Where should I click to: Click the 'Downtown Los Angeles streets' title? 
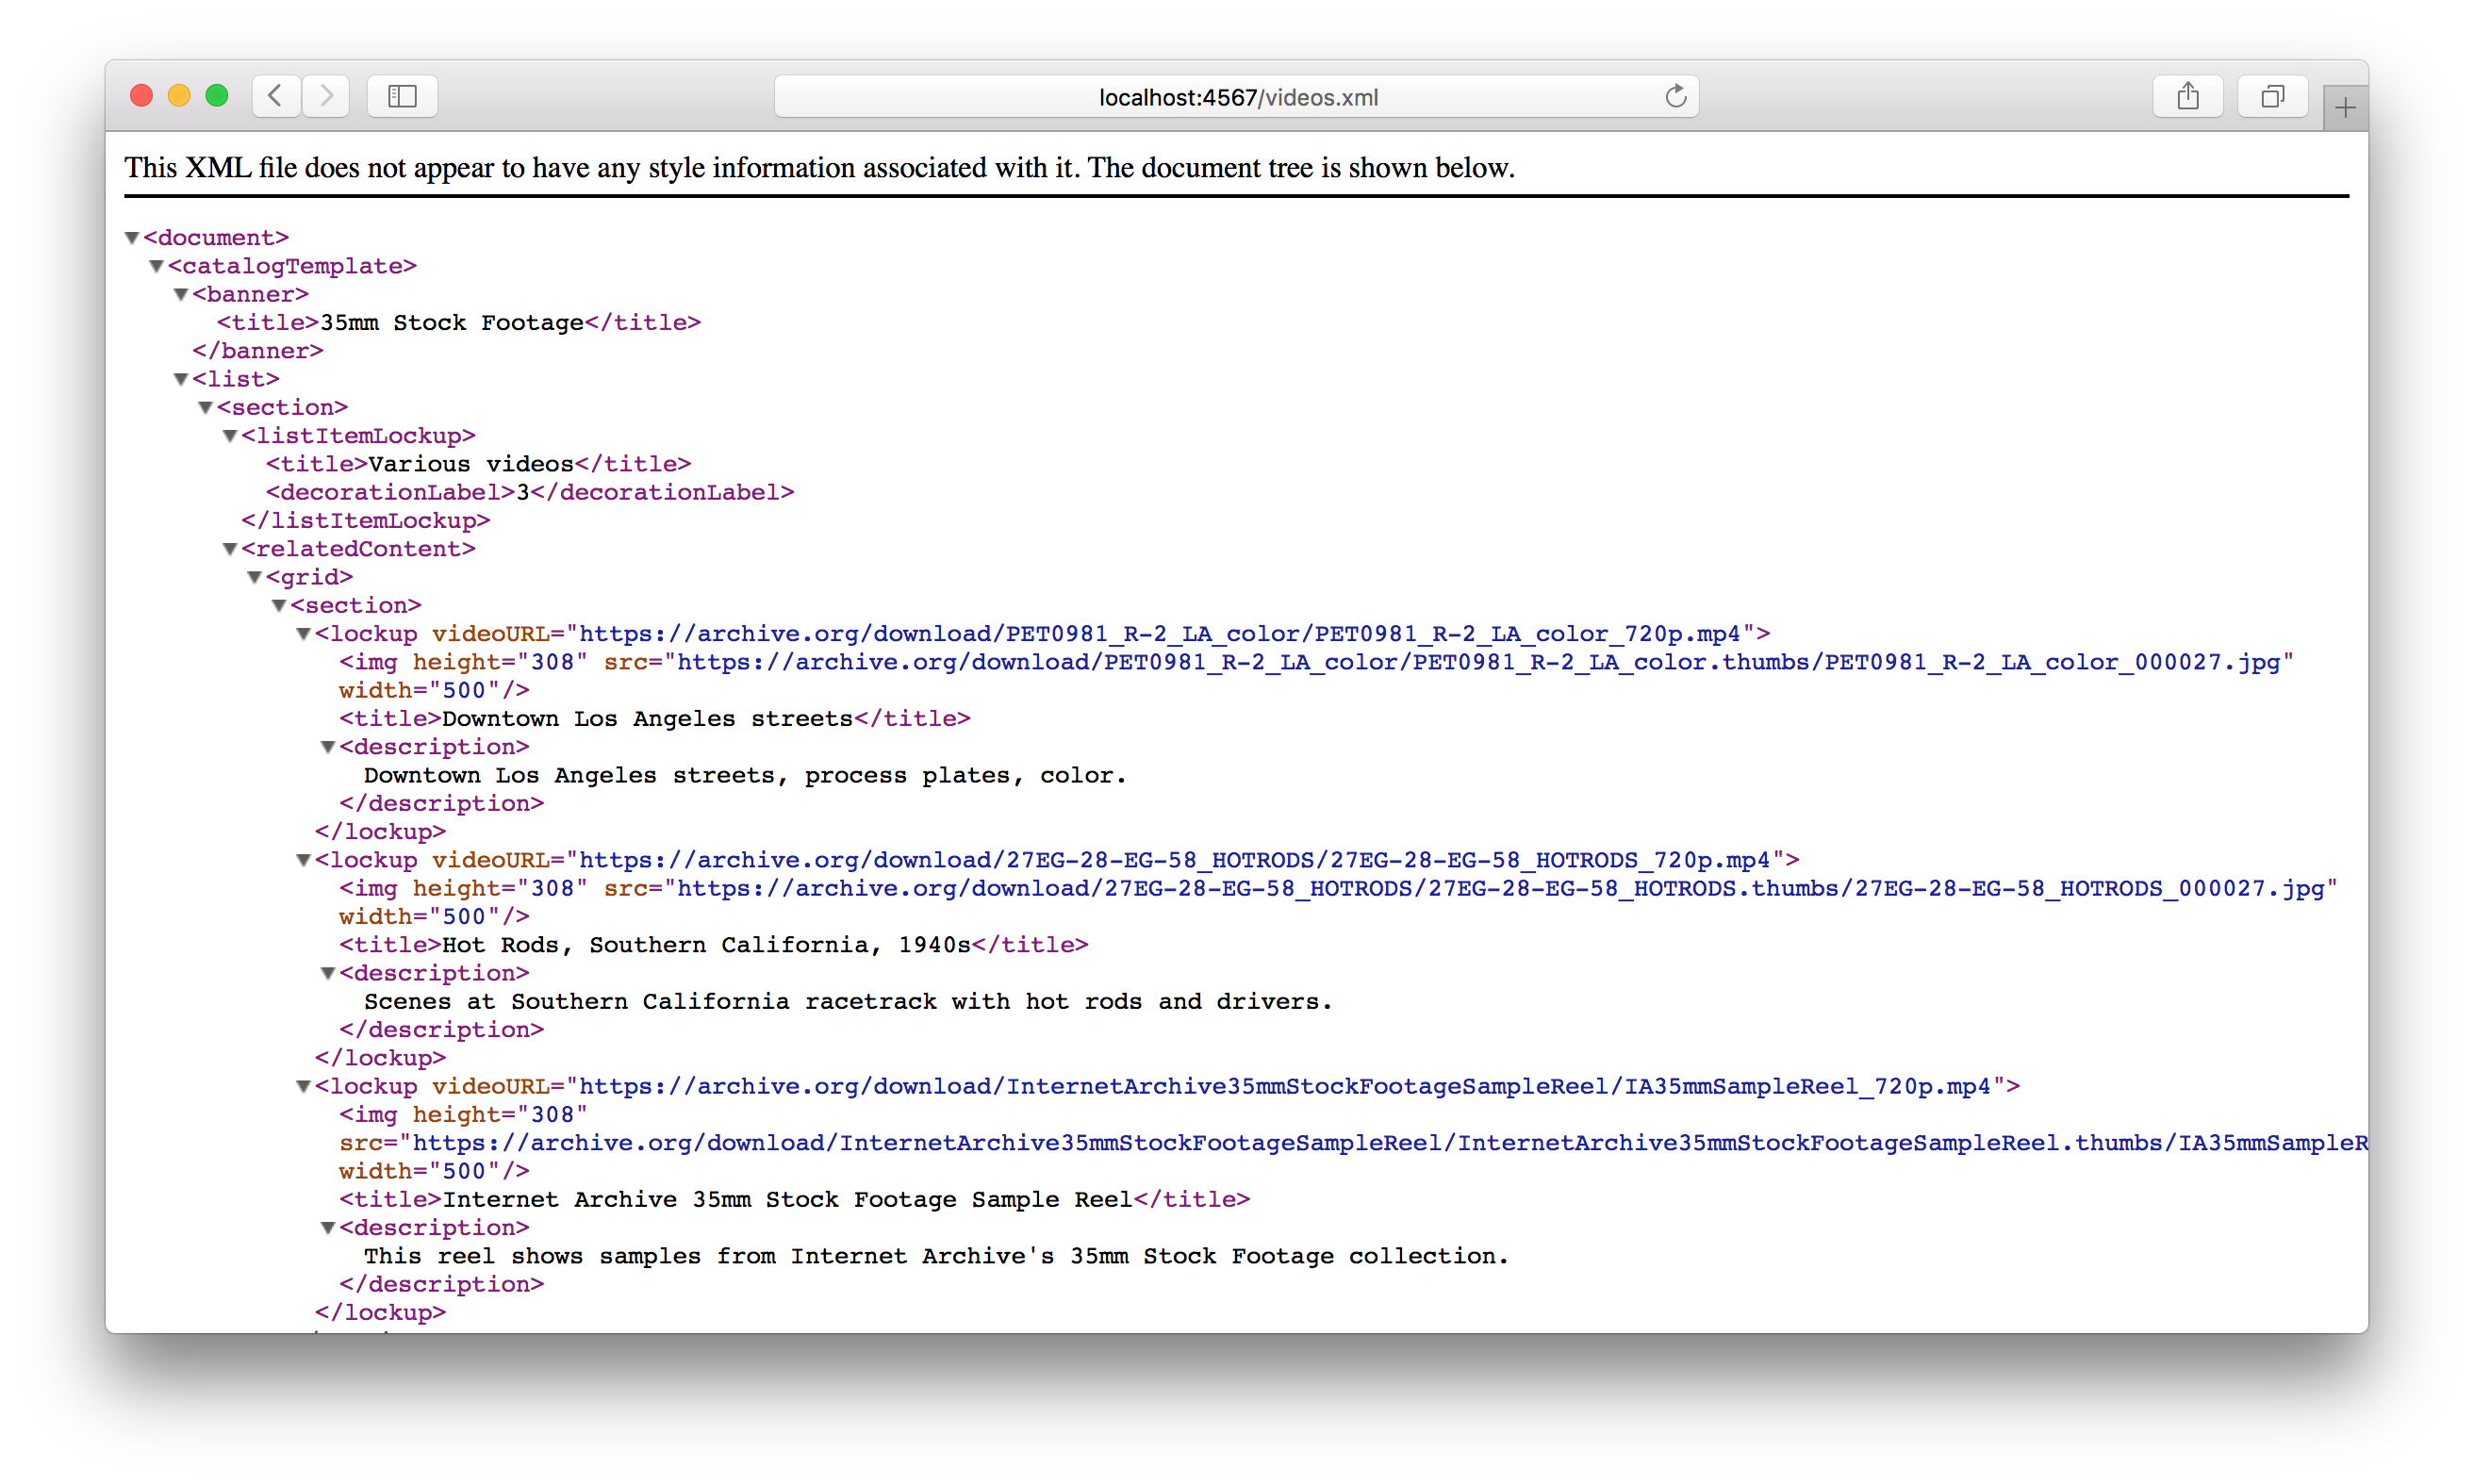click(647, 719)
